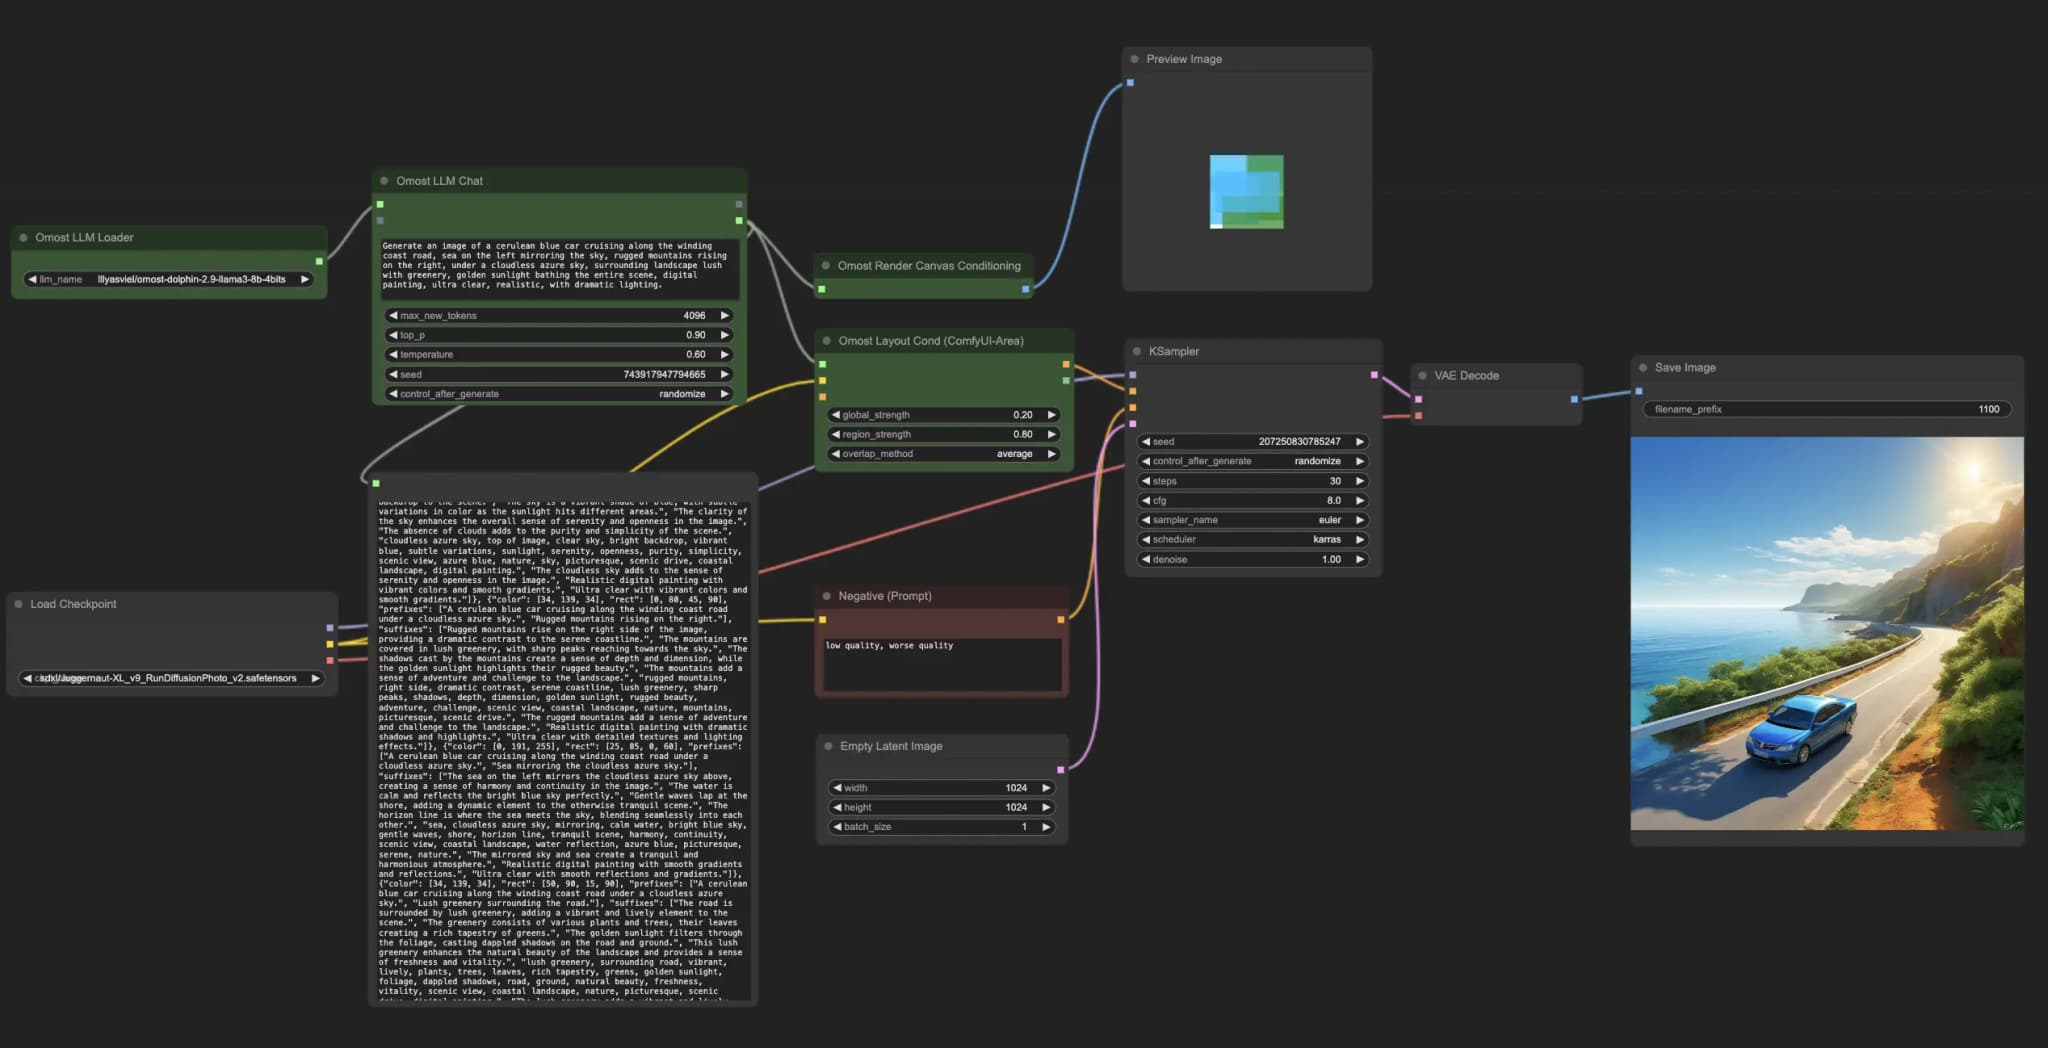Click the Preview Image input port
The image size is (2048, 1048).
point(1130,83)
